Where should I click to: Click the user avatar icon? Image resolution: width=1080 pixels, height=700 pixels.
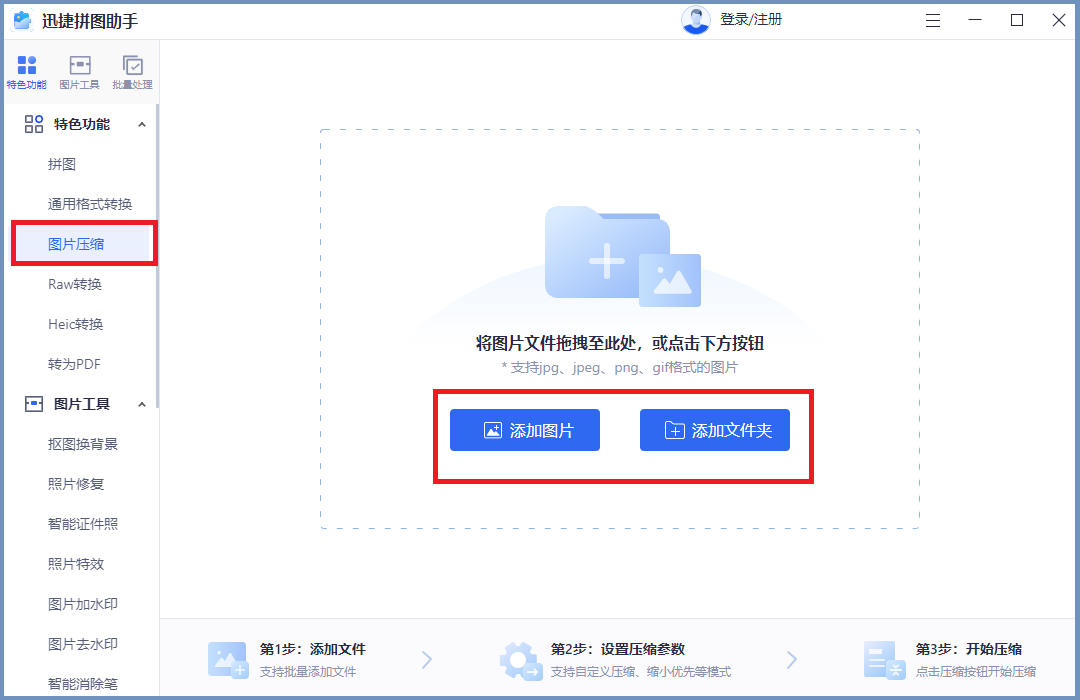696,20
